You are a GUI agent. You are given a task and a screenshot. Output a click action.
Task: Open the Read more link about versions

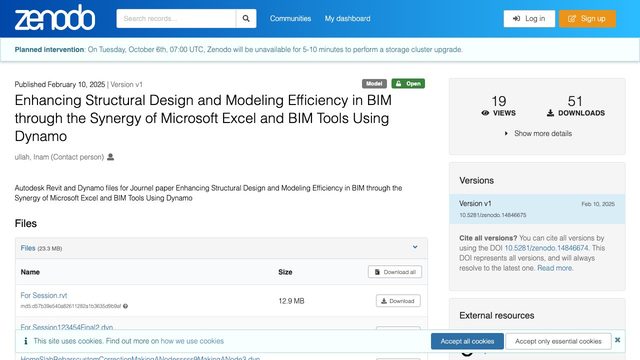point(555,268)
